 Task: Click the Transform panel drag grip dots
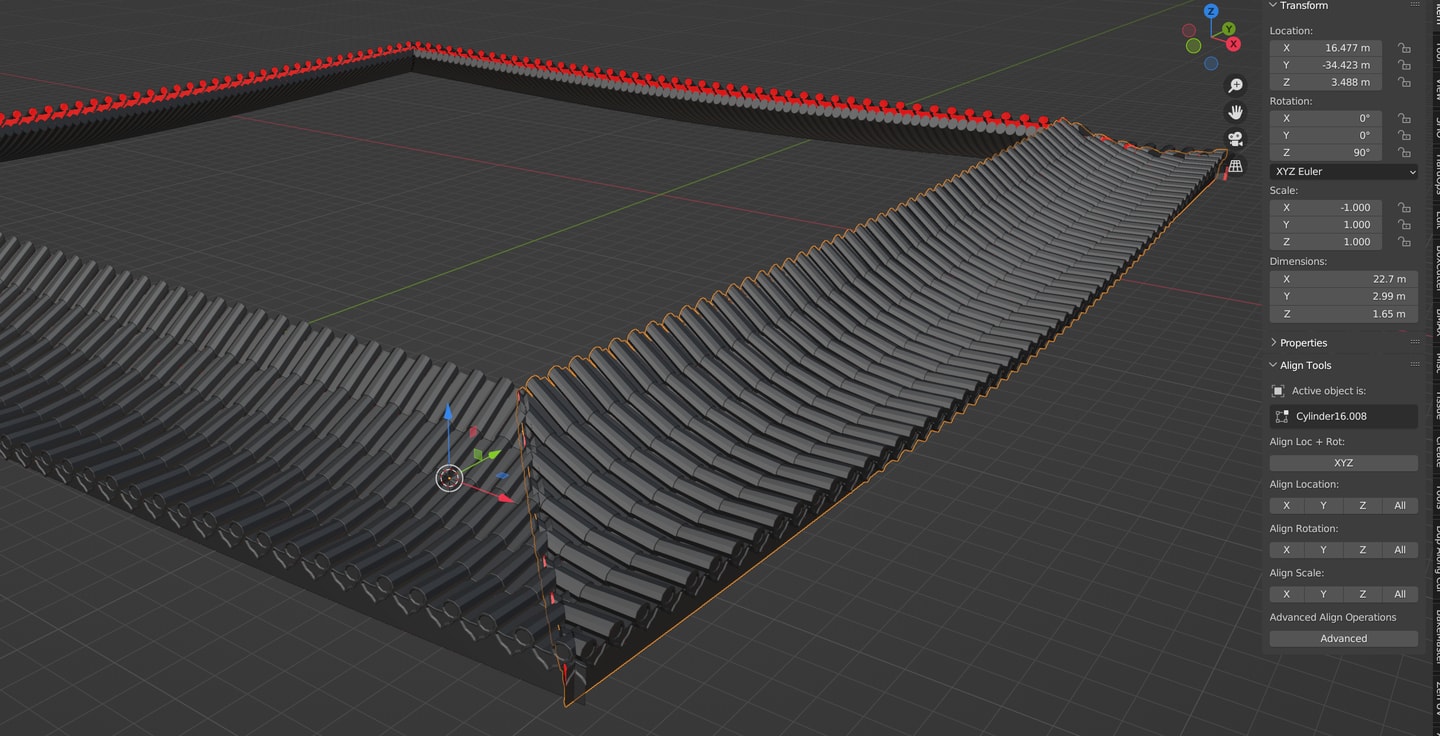[x=1415, y=5]
